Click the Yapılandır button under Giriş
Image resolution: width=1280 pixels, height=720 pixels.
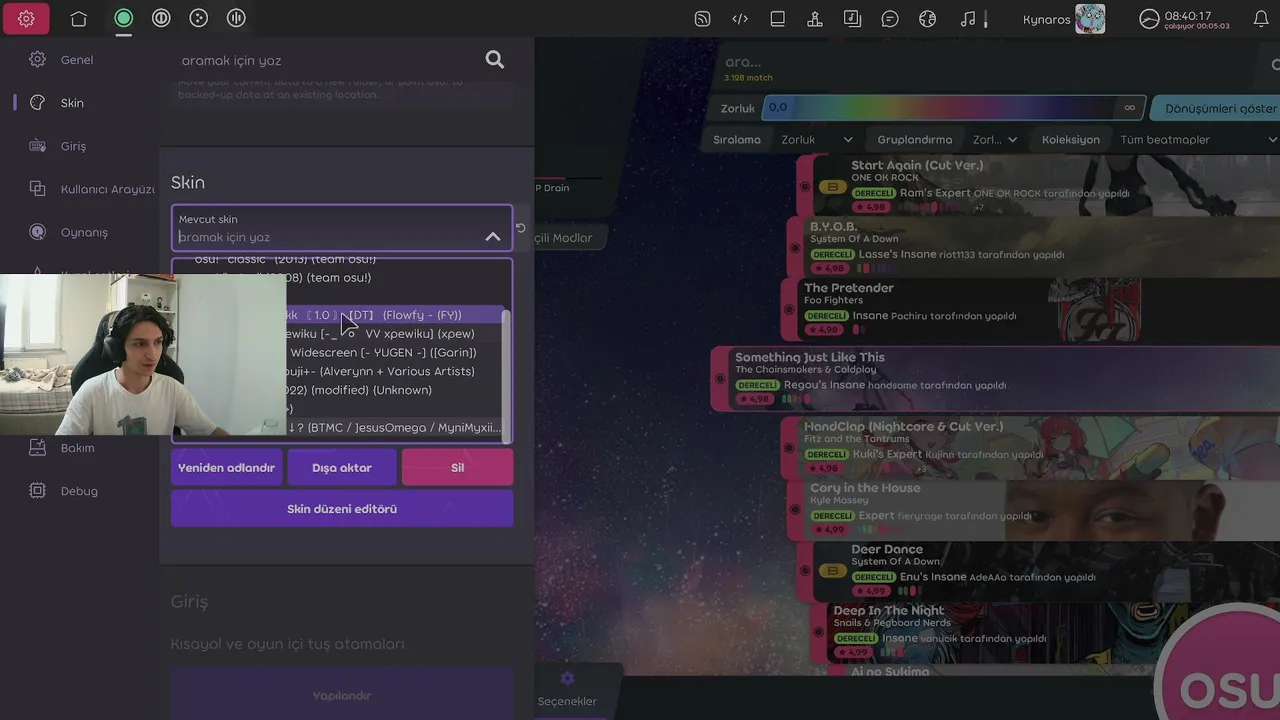click(342, 696)
